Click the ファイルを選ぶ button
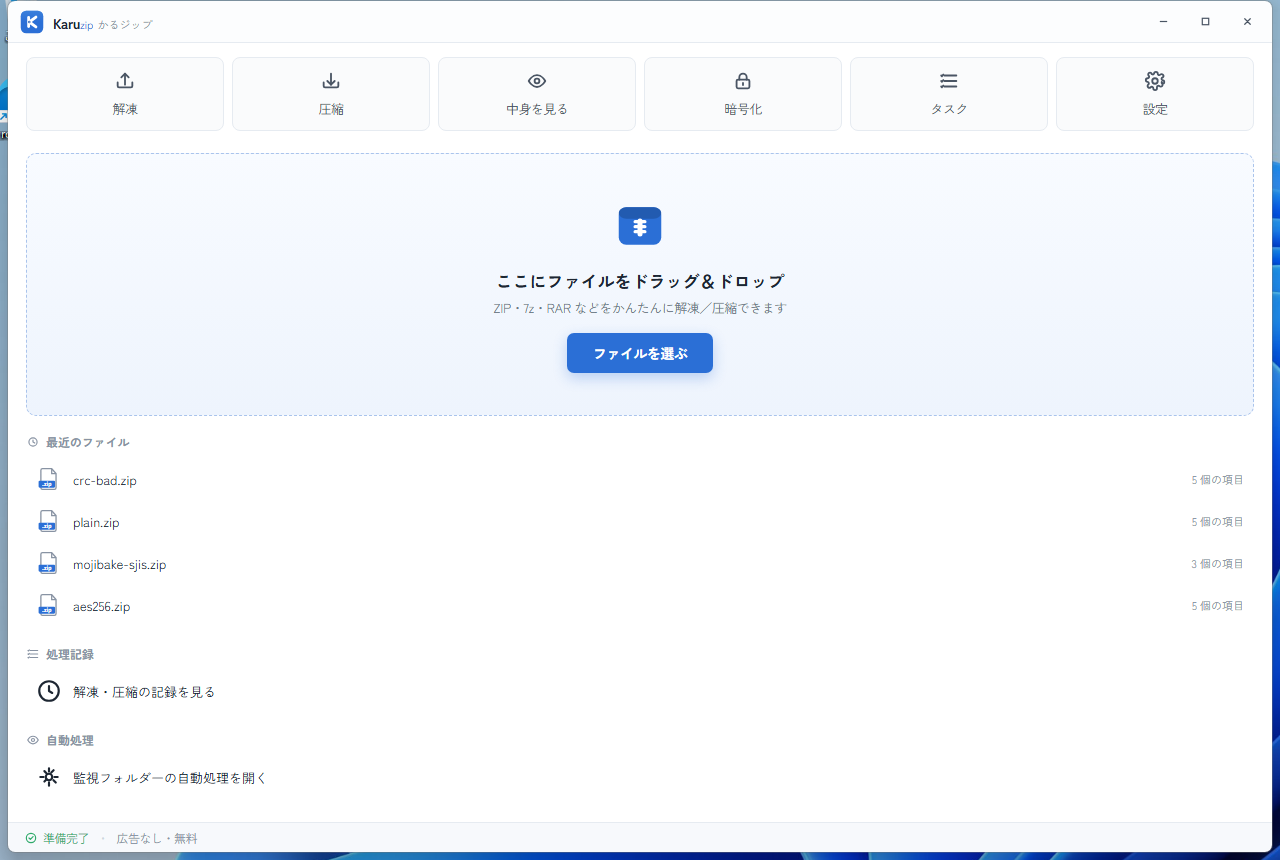The height and width of the screenshot is (860, 1280). tap(640, 353)
